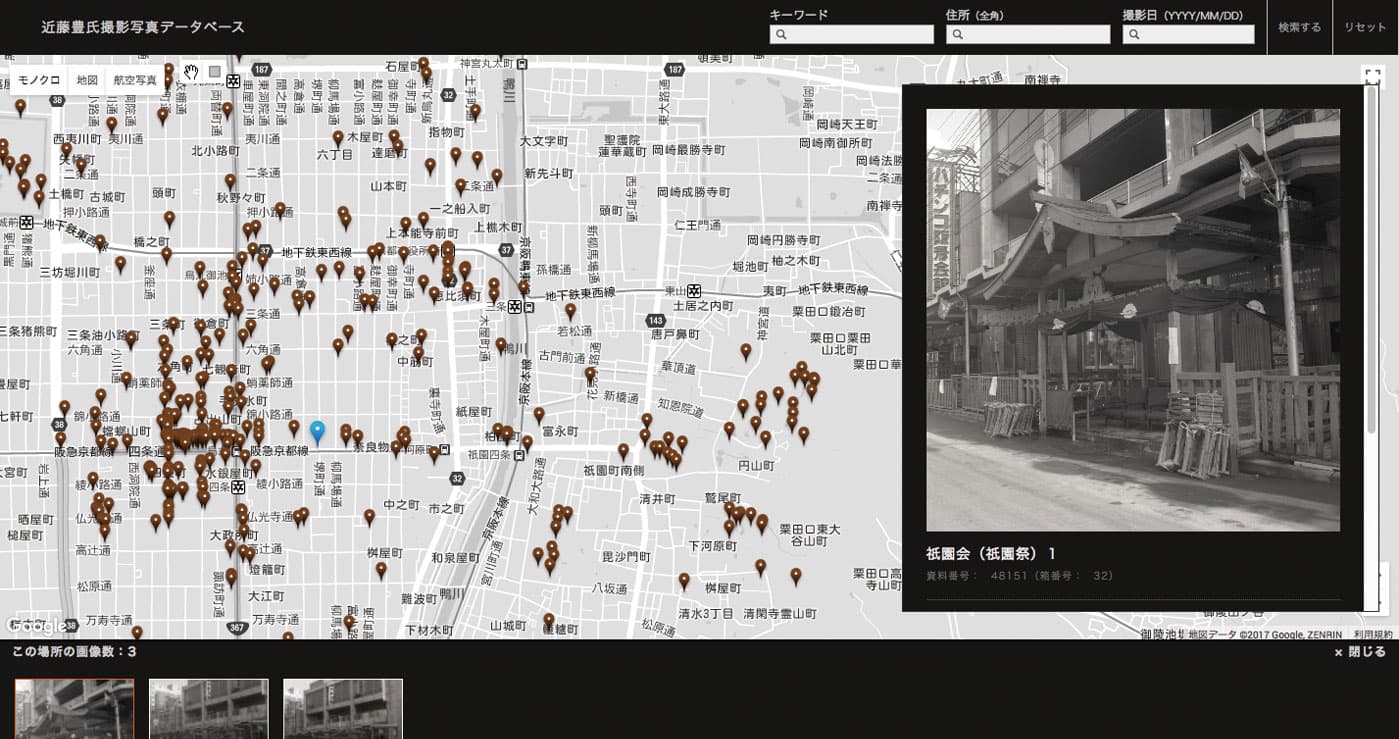Click the magnifier icon in 撮影日 field
Screen dimensions: 1399x739
(x=1135, y=35)
